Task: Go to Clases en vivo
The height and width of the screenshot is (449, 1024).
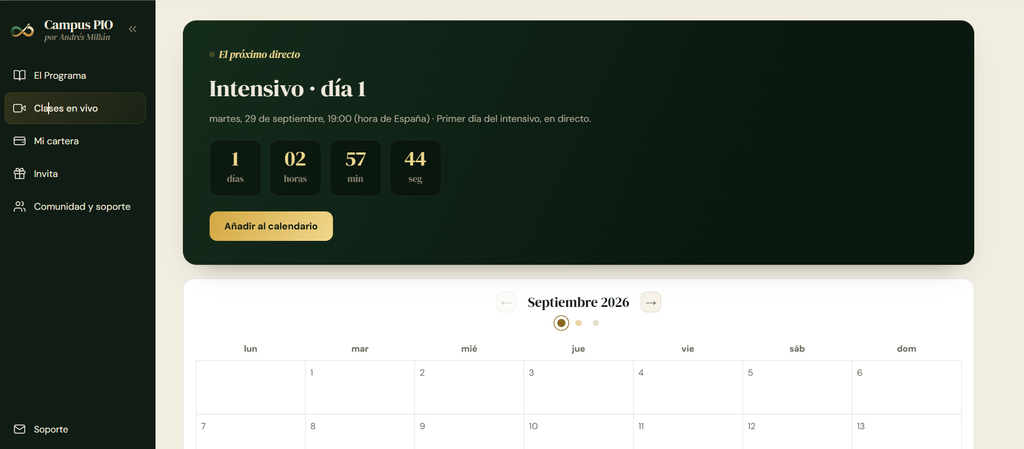Action: [75, 108]
